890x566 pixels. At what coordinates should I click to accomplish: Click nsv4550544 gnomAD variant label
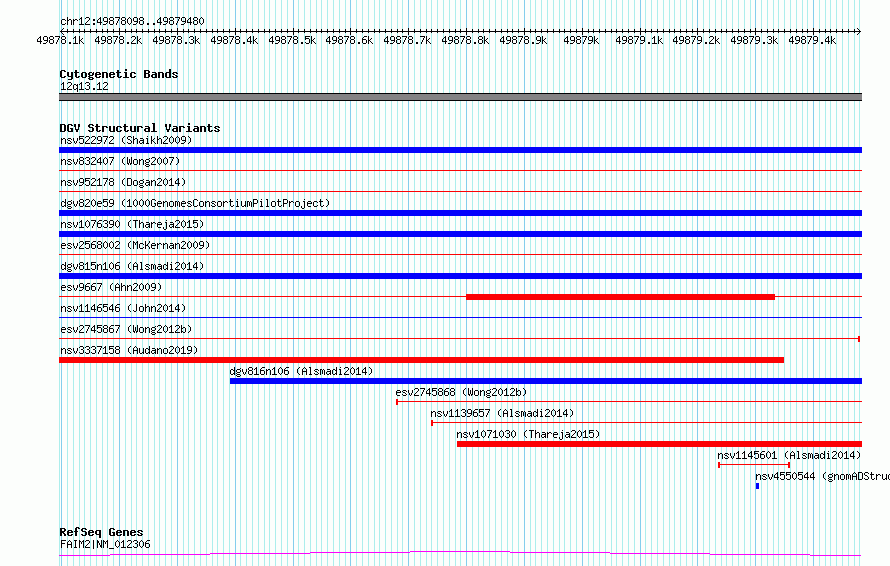tap(822, 476)
